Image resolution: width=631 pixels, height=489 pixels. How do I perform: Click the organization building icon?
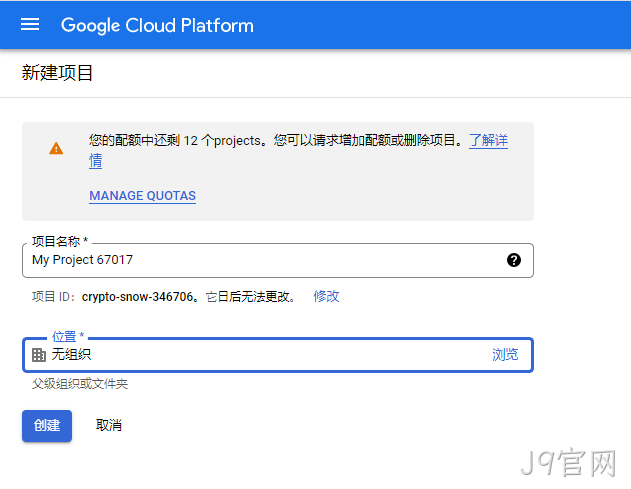pyautogui.click(x=39, y=355)
